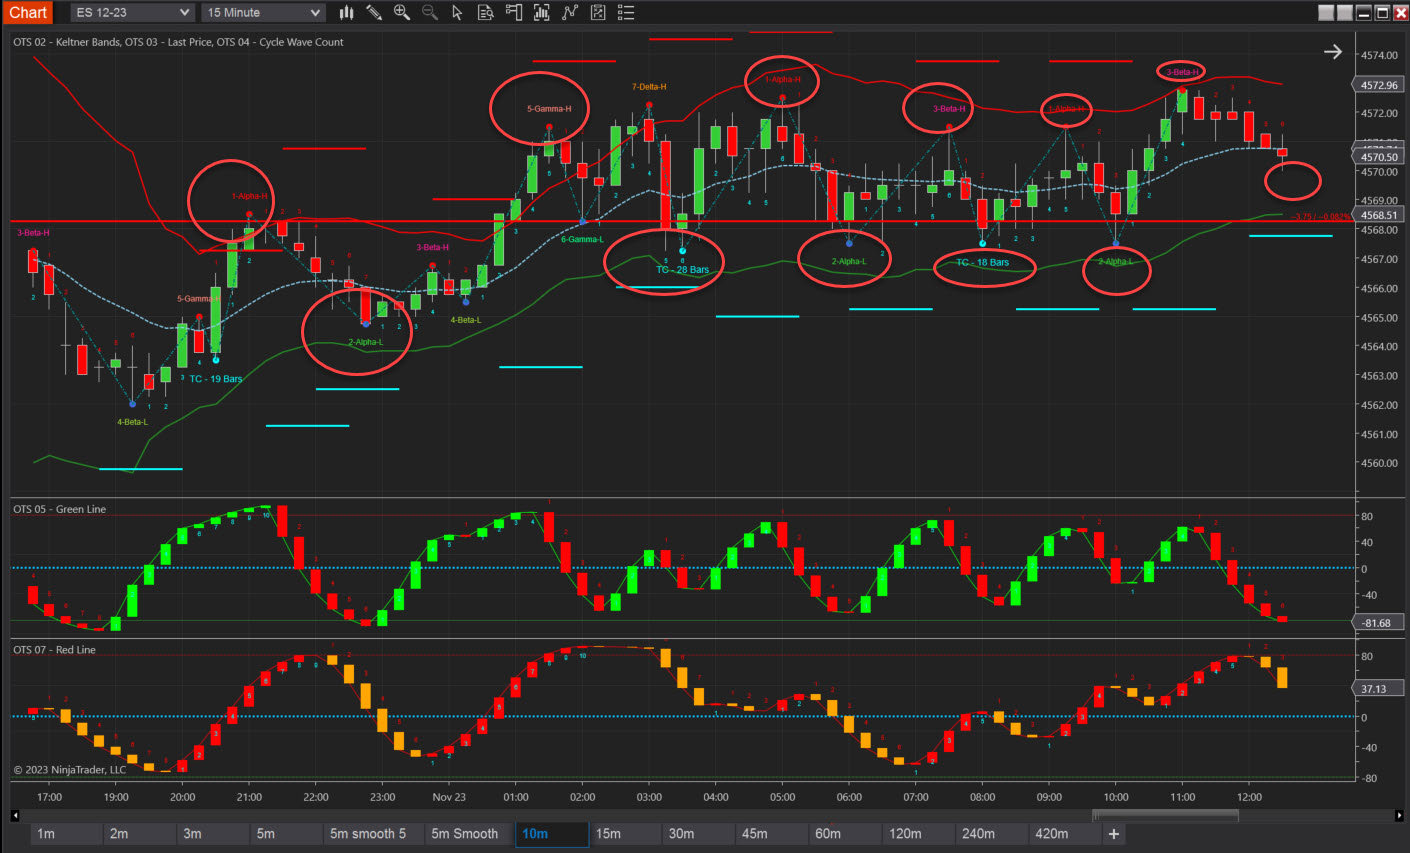The image size is (1410, 853).
Task: Select the 5m Smooth tab
Action: (467, 833)
